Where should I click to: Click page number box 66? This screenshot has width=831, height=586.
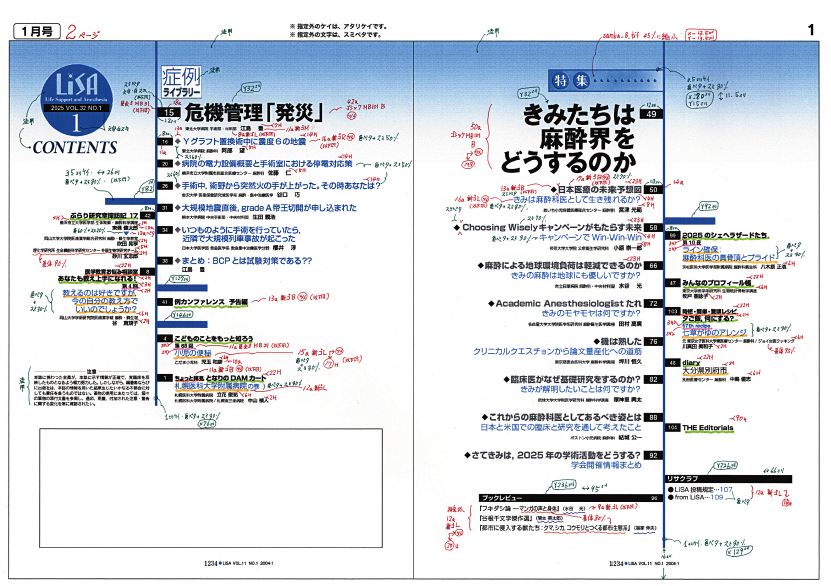[x=651, y=265]
